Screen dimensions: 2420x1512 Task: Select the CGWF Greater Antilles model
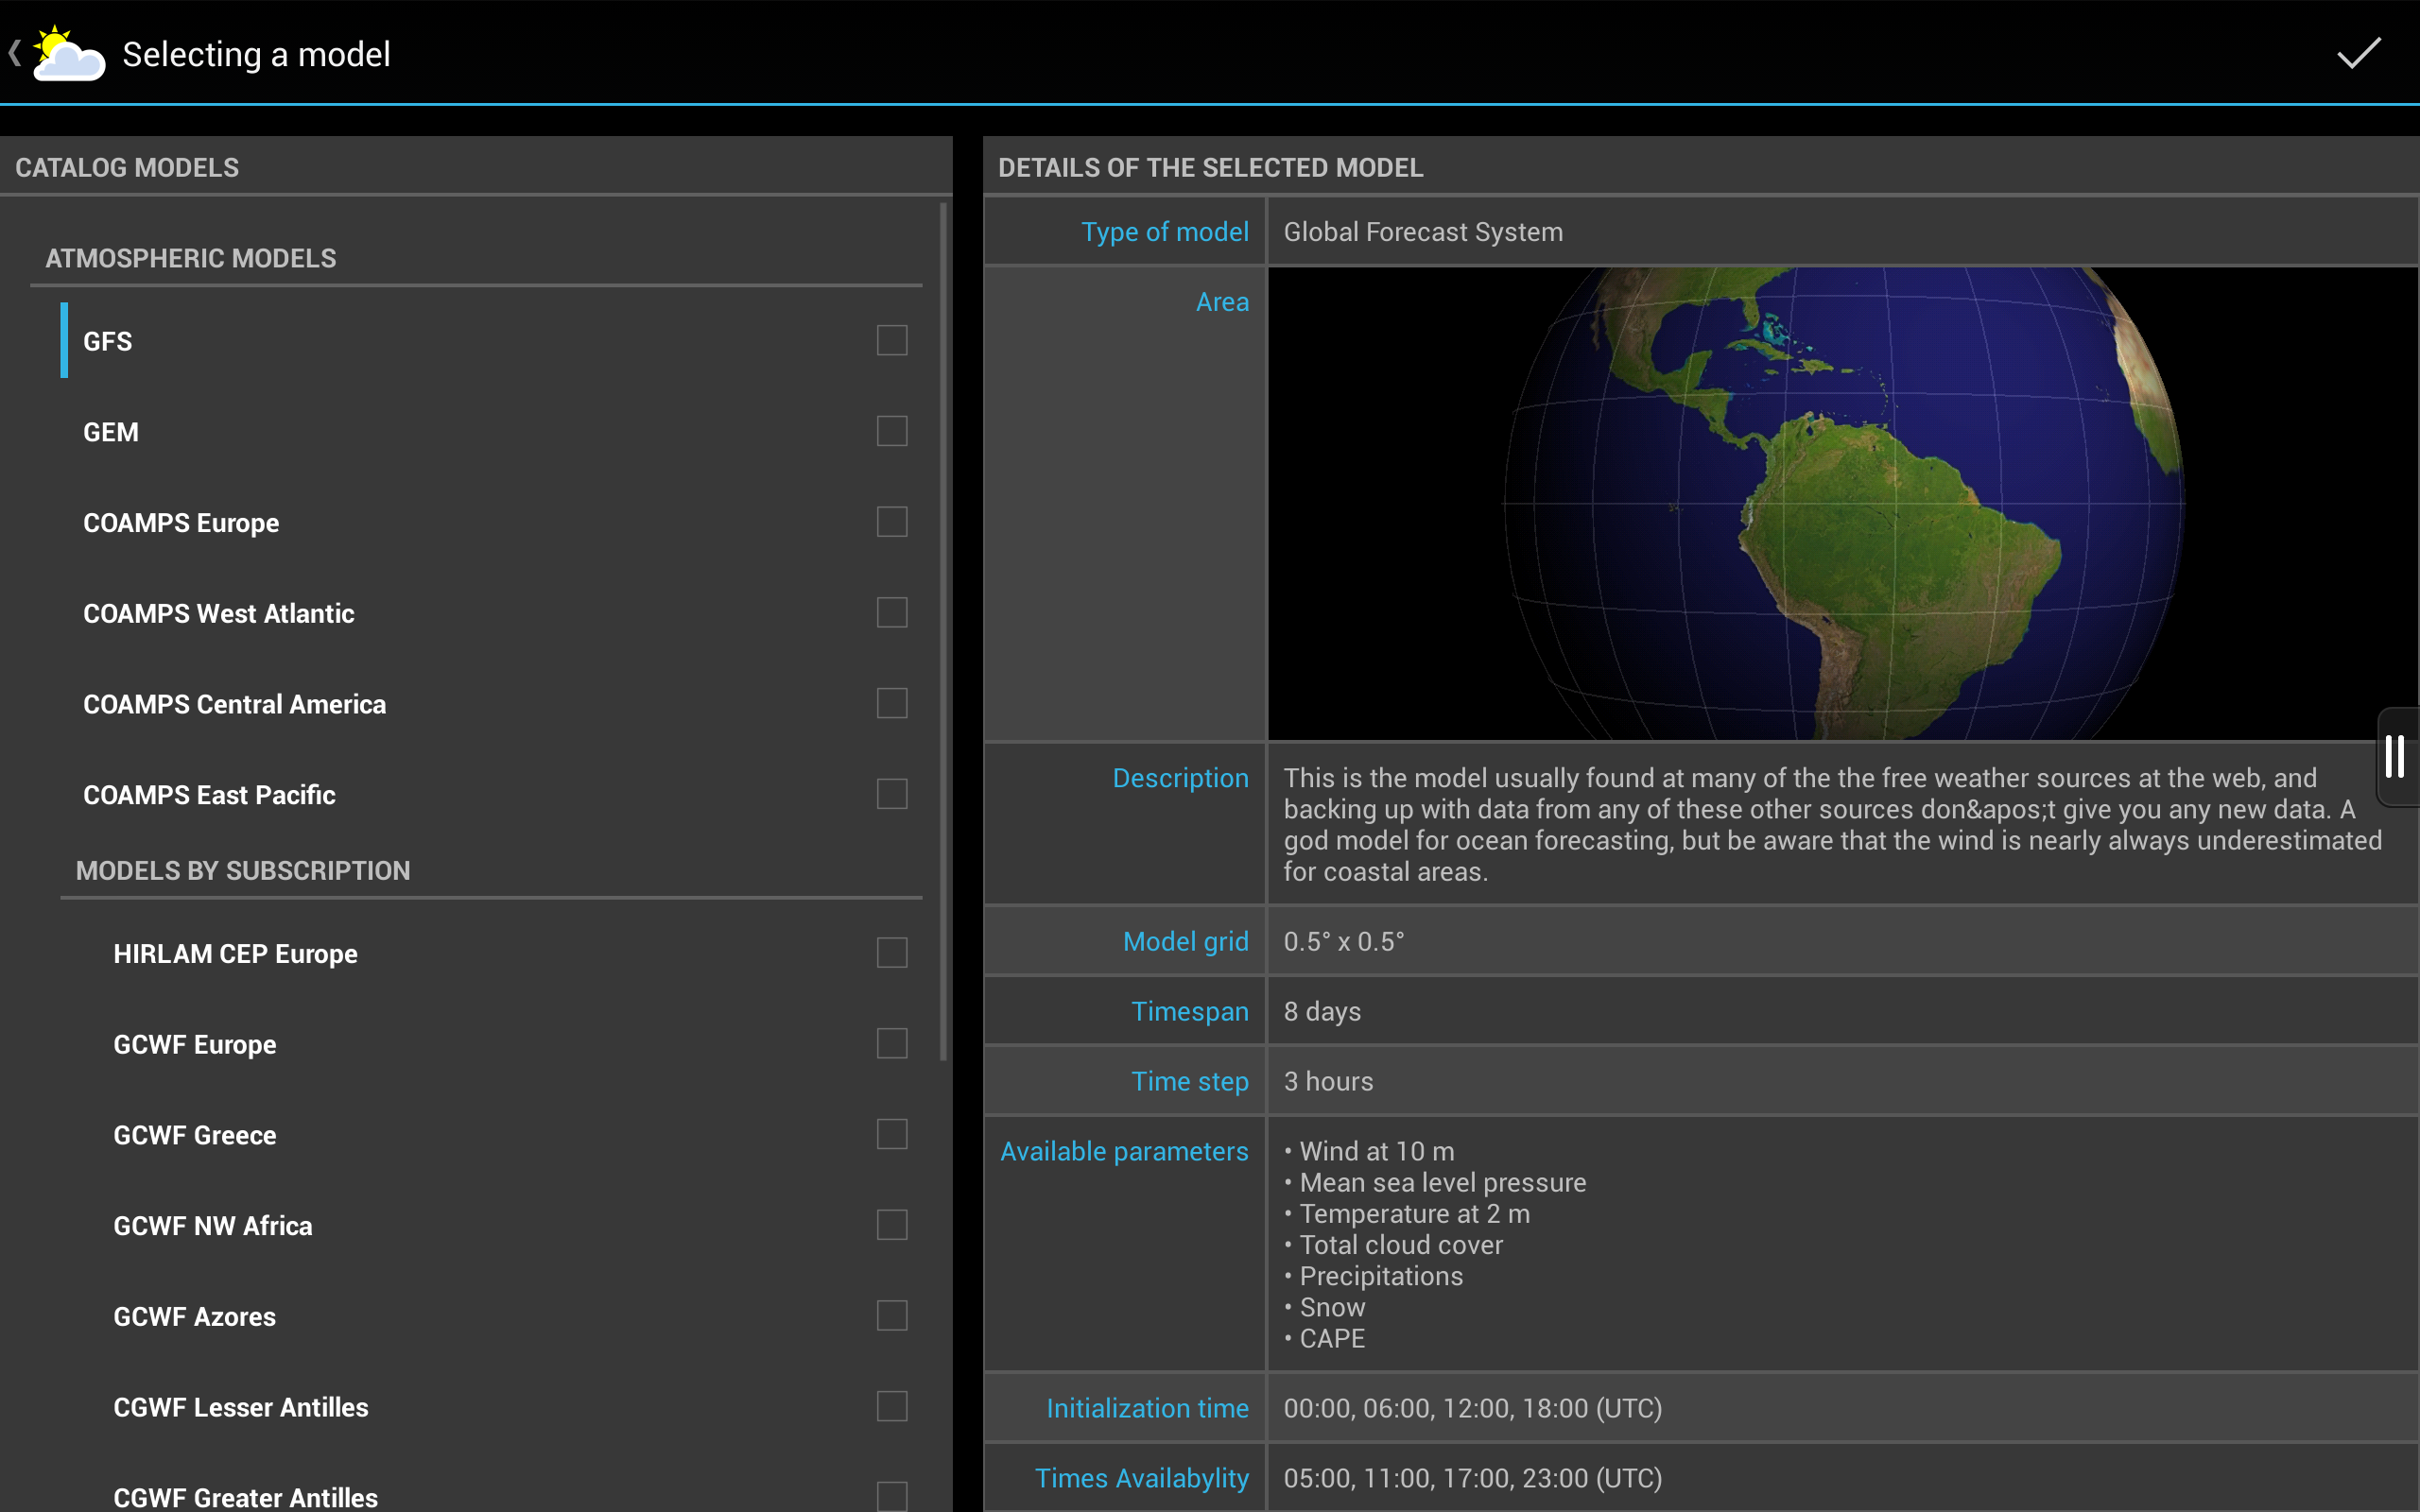245,1496
